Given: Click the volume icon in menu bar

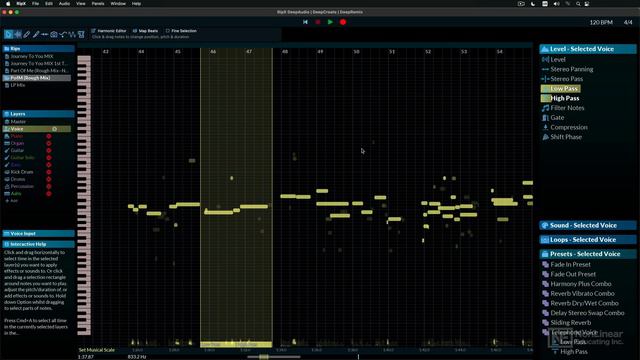Looking at the screenshot, I should (x=556, y=4).
